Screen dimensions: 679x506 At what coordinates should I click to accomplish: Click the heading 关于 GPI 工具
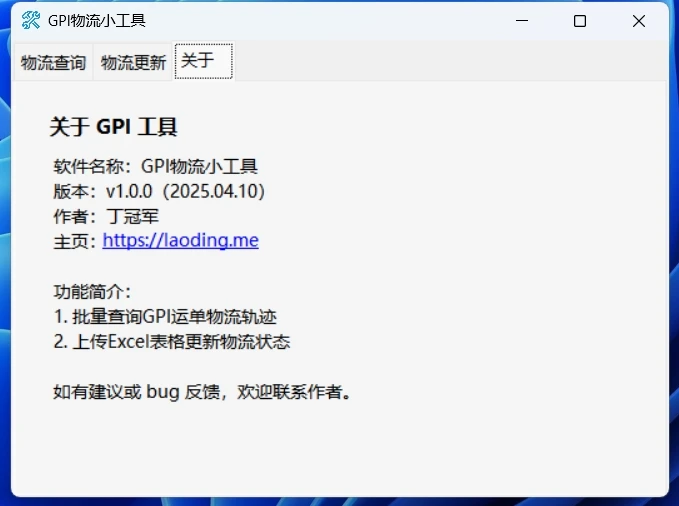point(113,127)
